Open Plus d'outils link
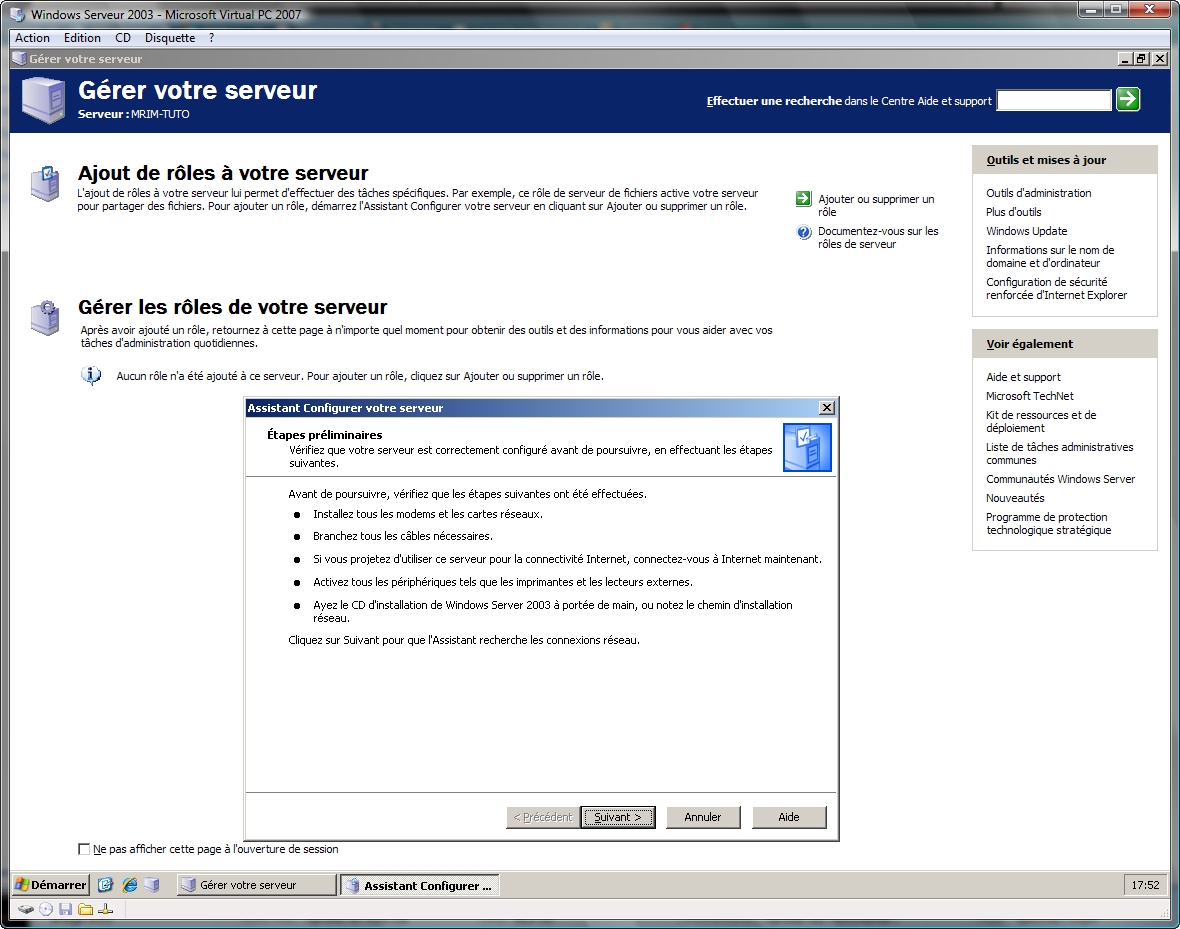Image resolution: width=1180 pixels, height=929 pixels. click(1014, 212)
